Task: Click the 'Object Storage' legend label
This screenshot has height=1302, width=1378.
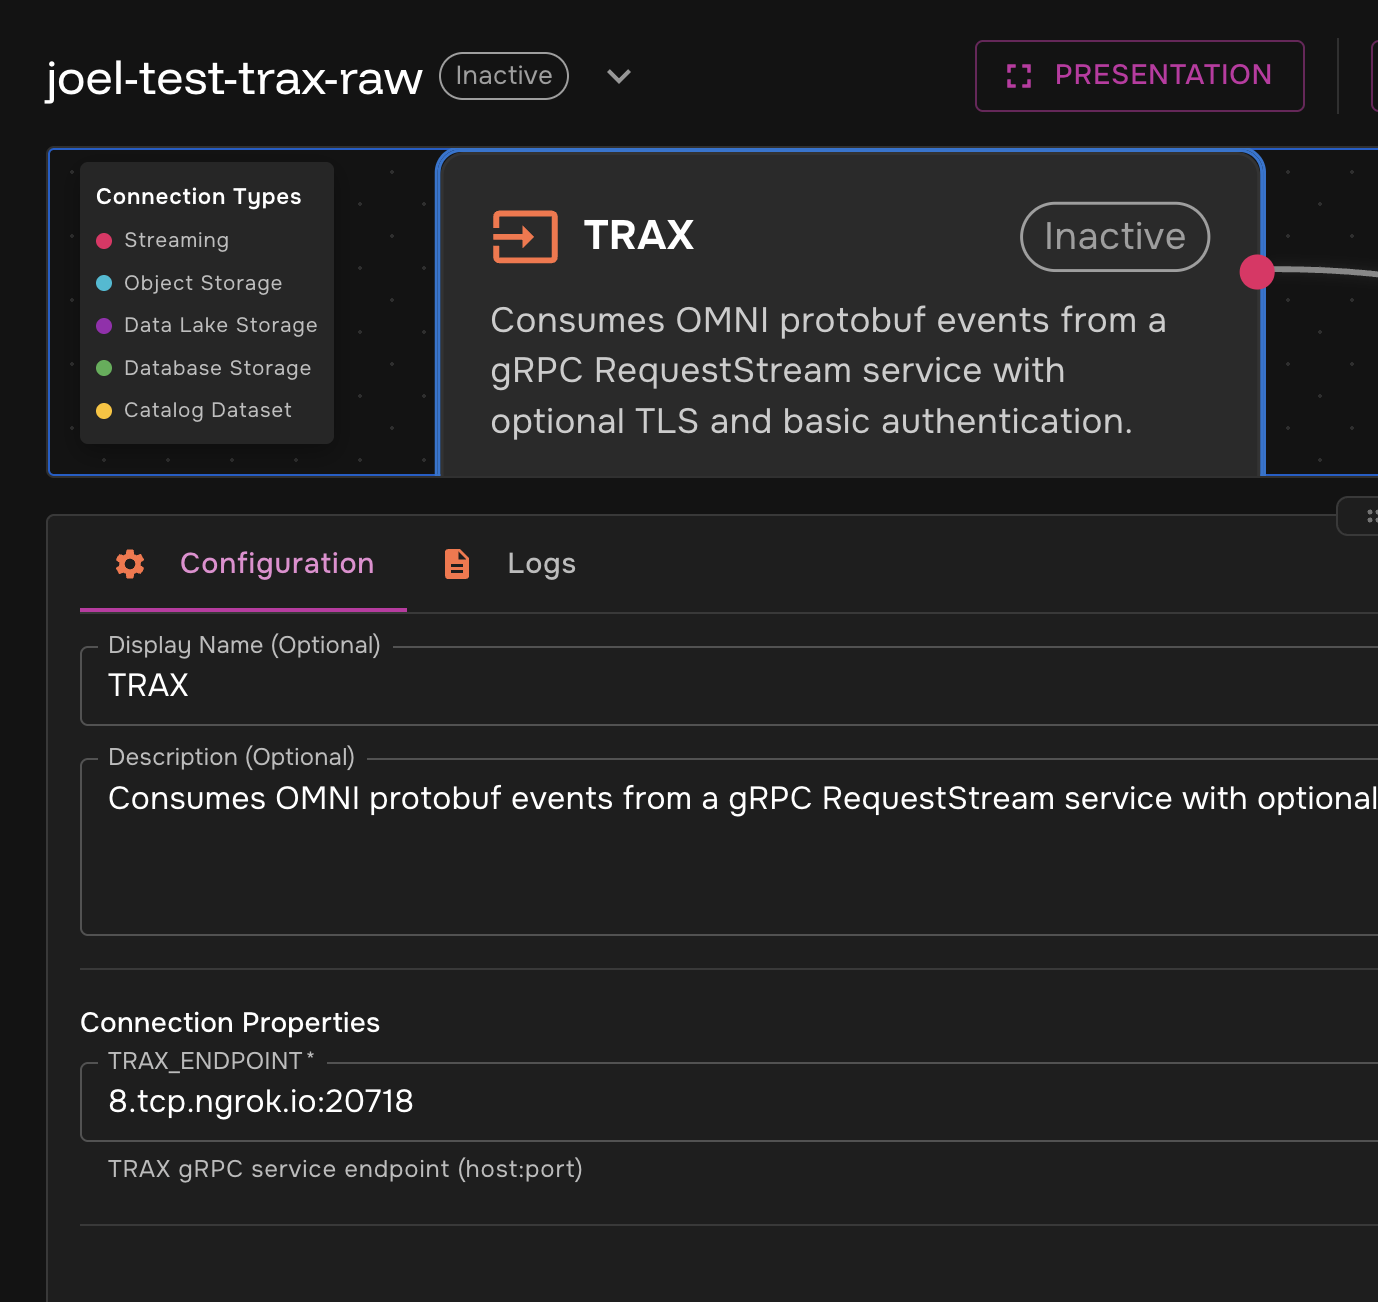Action: coord(203,283)
